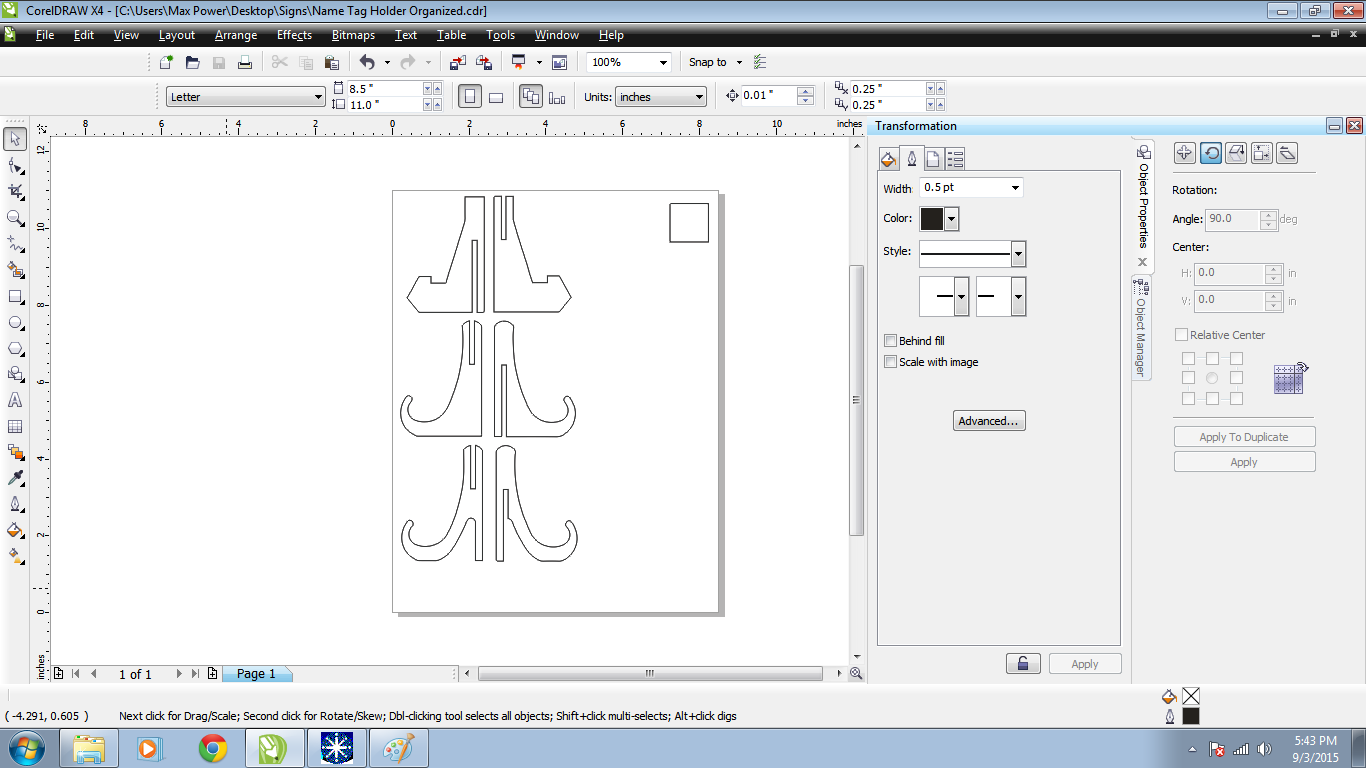Click the Paste toolbar icon
Screen dimensions: 1366x768
pos(331,62)
